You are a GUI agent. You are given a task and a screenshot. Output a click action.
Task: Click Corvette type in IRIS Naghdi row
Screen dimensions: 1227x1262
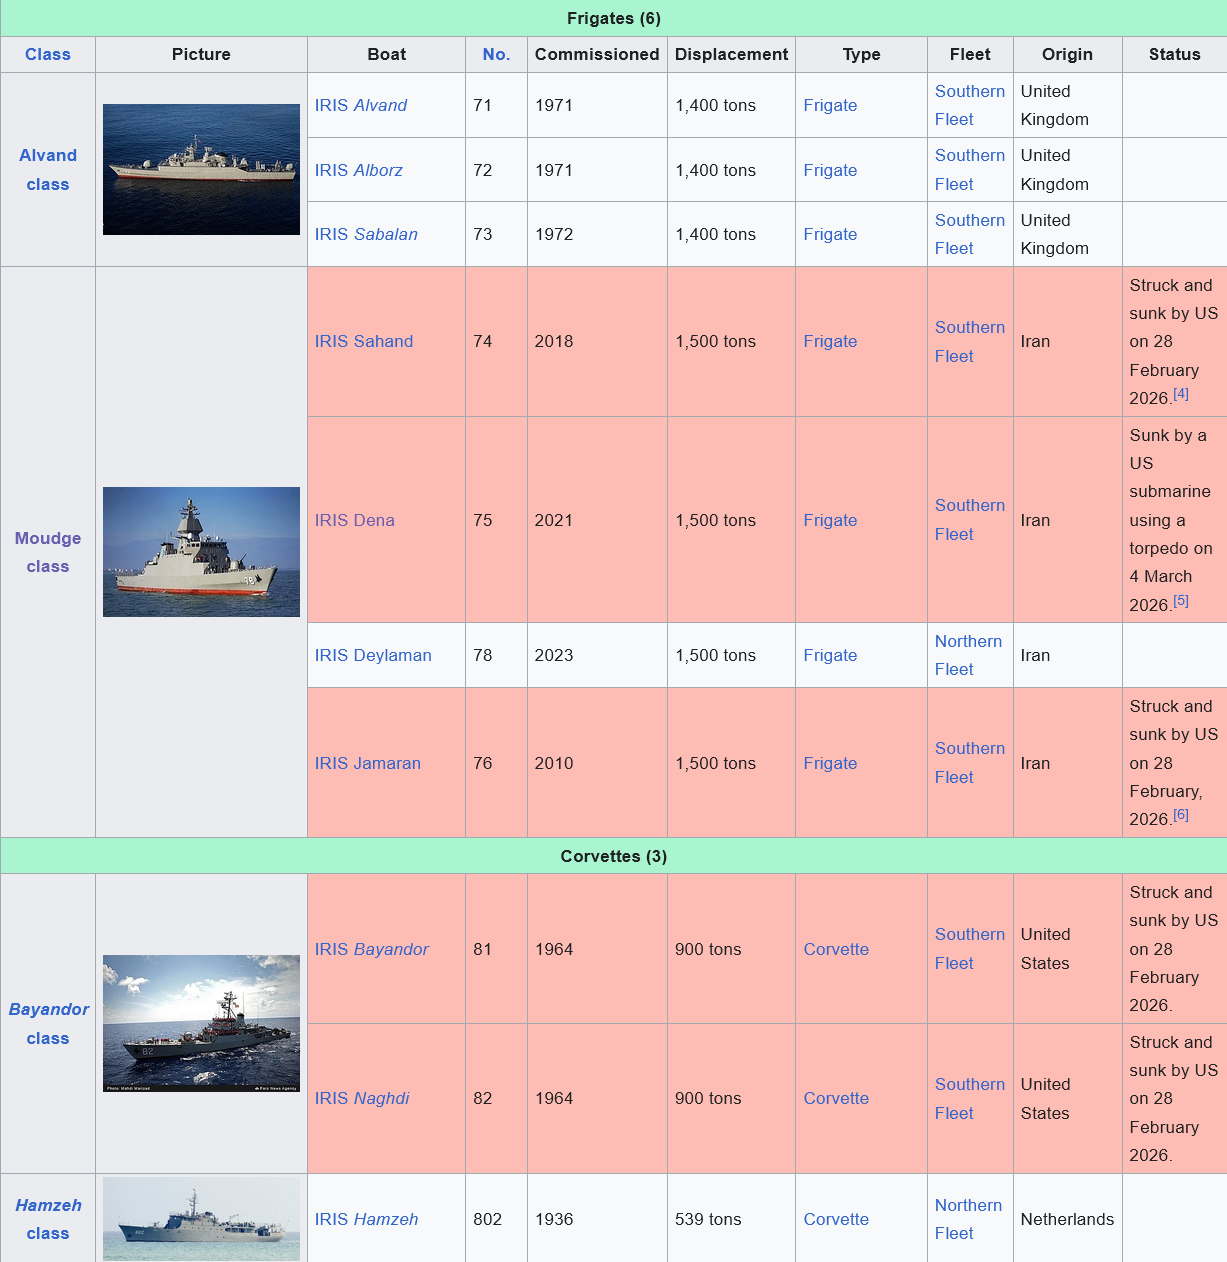(x=836, y=1098)
